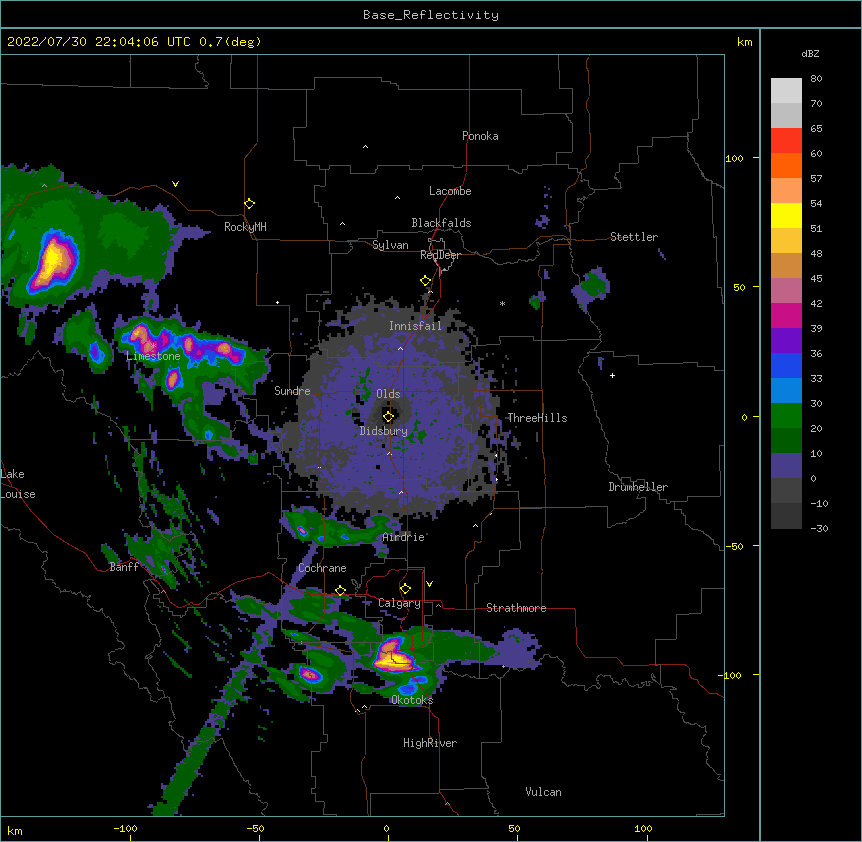862x842 pixels.
Task: Pick the dark orange 57-60 dBZ legend swatch
Action: [x=786, y=165]
